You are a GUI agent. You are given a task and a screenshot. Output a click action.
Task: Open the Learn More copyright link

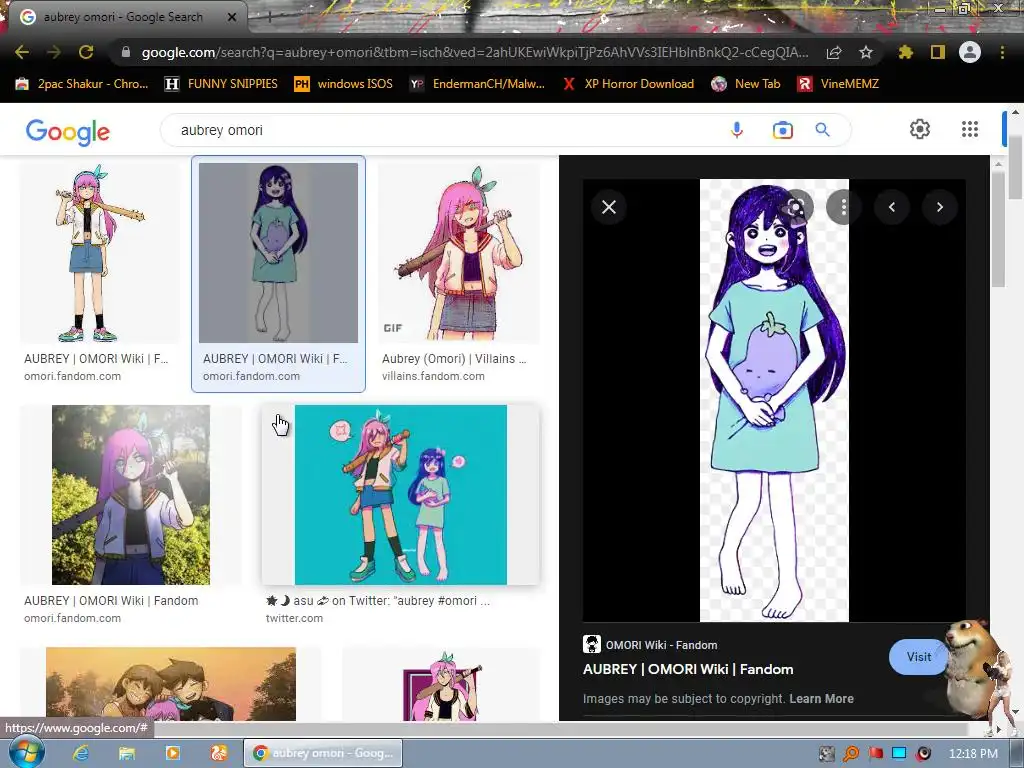(822, 699)
